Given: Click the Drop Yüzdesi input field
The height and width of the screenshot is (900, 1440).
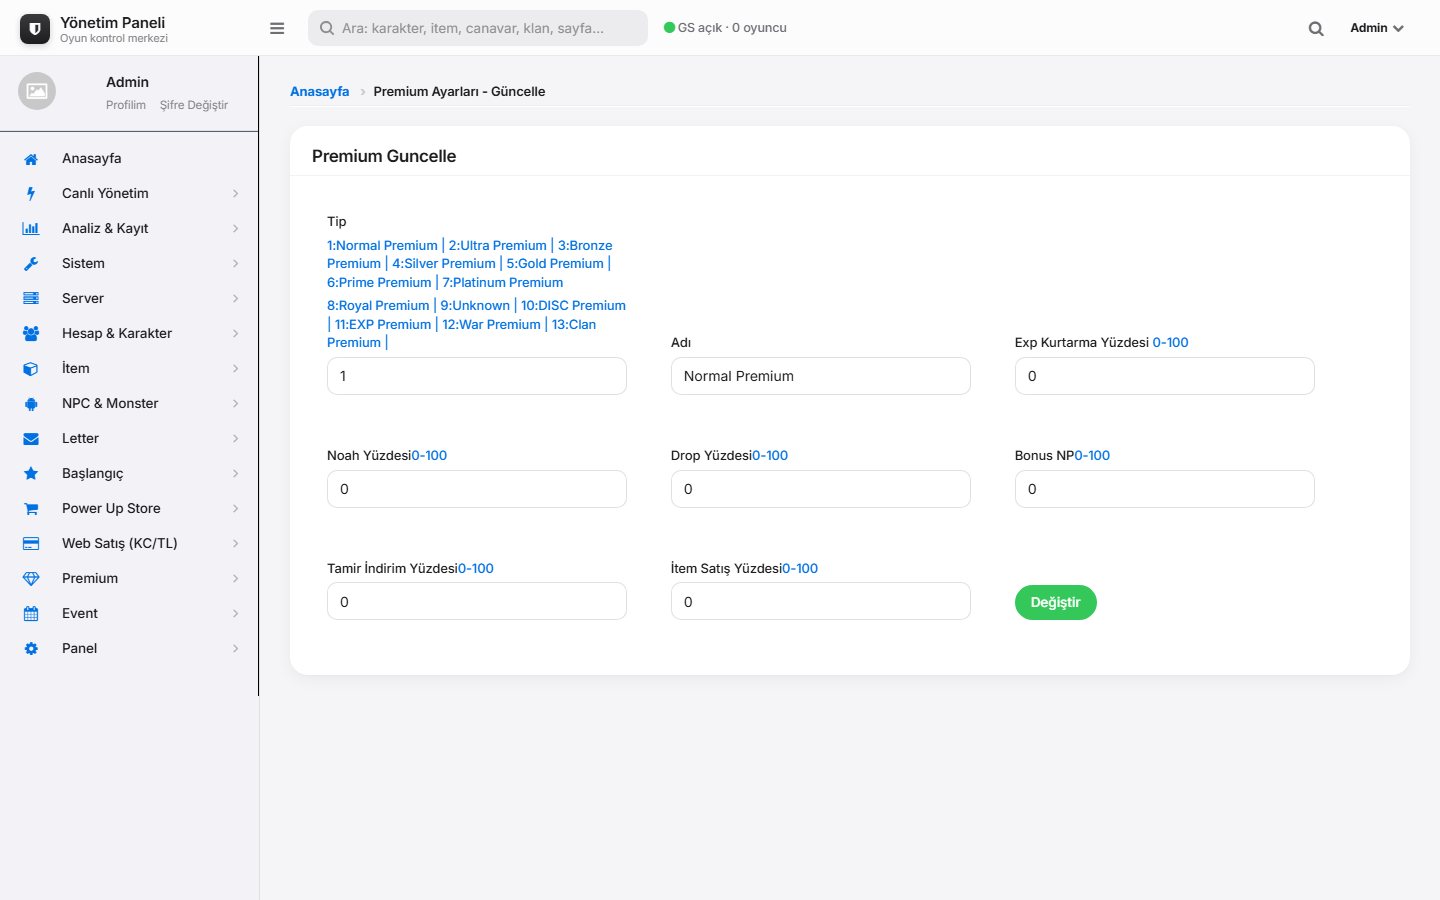Looking at the screenshot, I should pos(821,489).
